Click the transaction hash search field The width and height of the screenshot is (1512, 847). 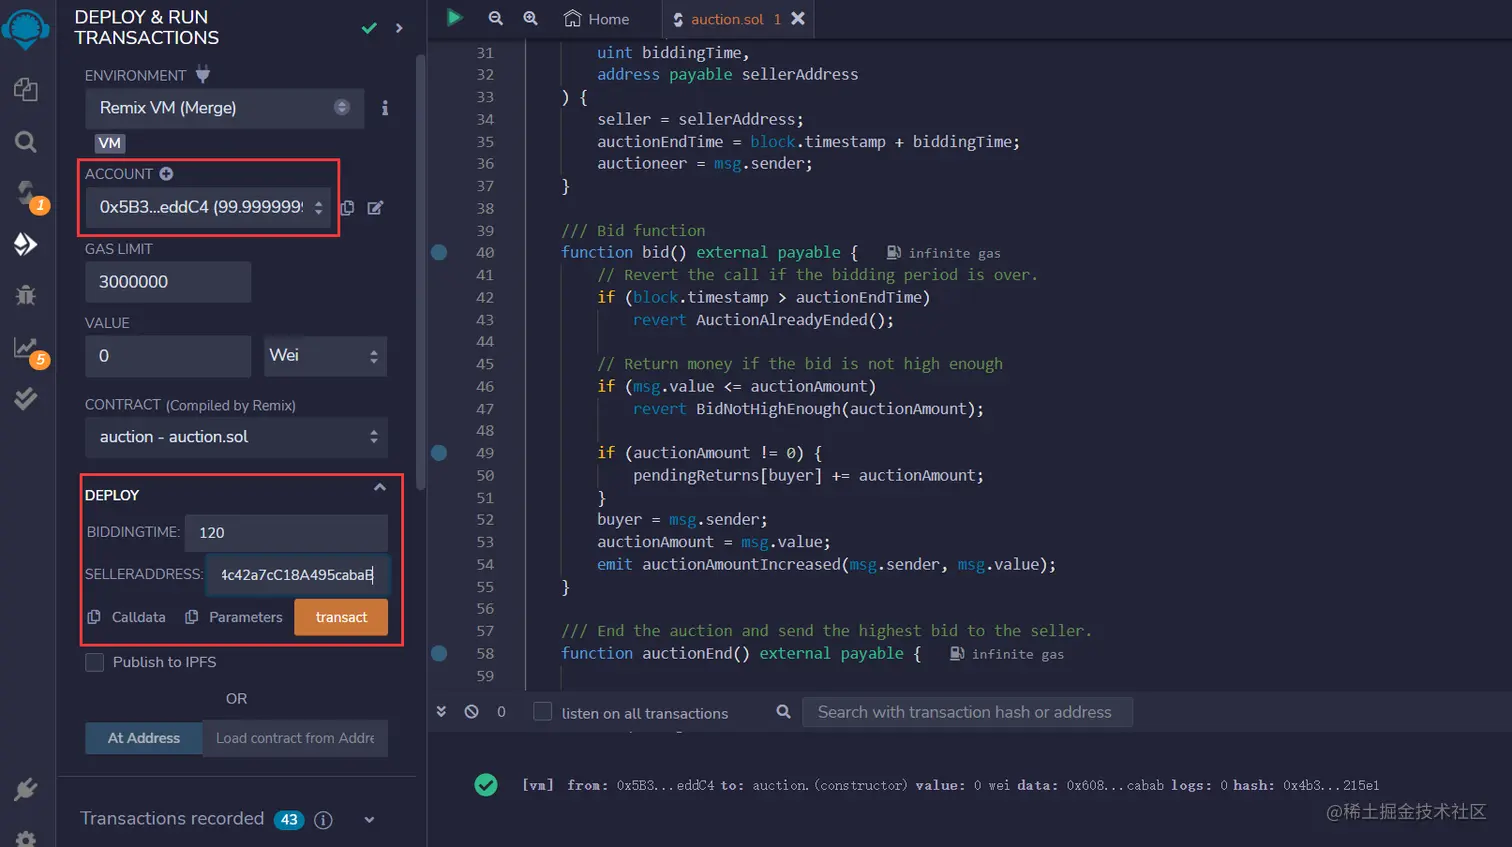[x=967, y=712]
